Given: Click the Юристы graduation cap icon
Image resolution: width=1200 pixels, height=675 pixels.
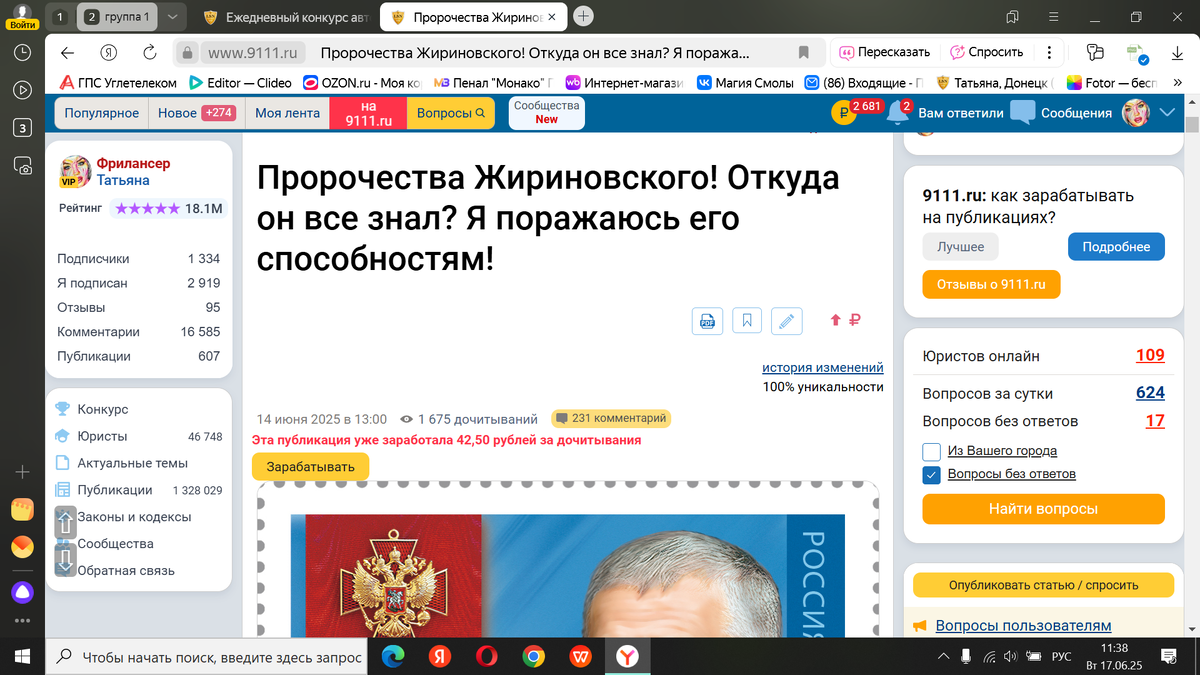Looking at the screenshot, I should coord(63,436).
